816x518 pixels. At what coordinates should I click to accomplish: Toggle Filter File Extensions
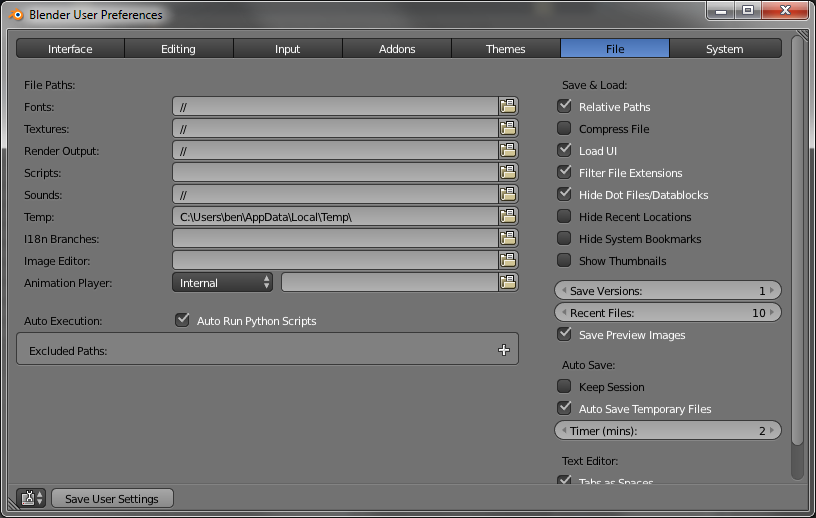pyautogui.click(x=564, y=172)
